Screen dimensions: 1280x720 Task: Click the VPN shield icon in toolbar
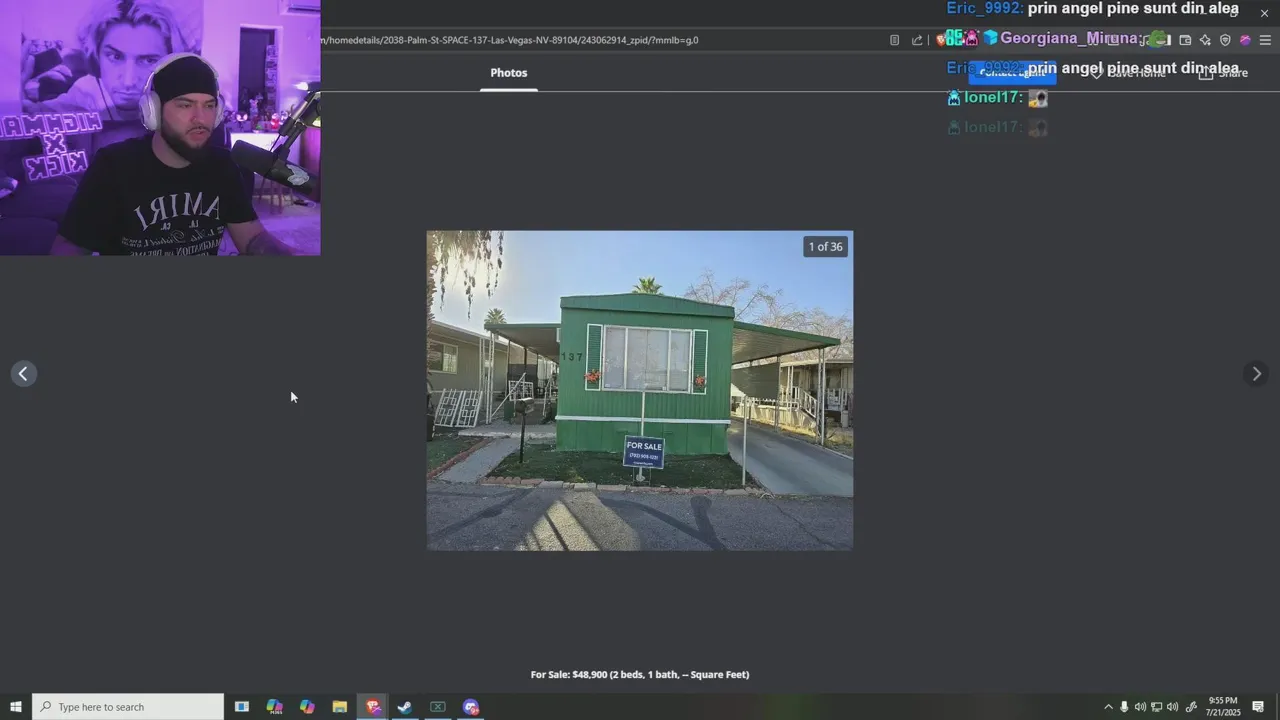(x=1225, y=40)
